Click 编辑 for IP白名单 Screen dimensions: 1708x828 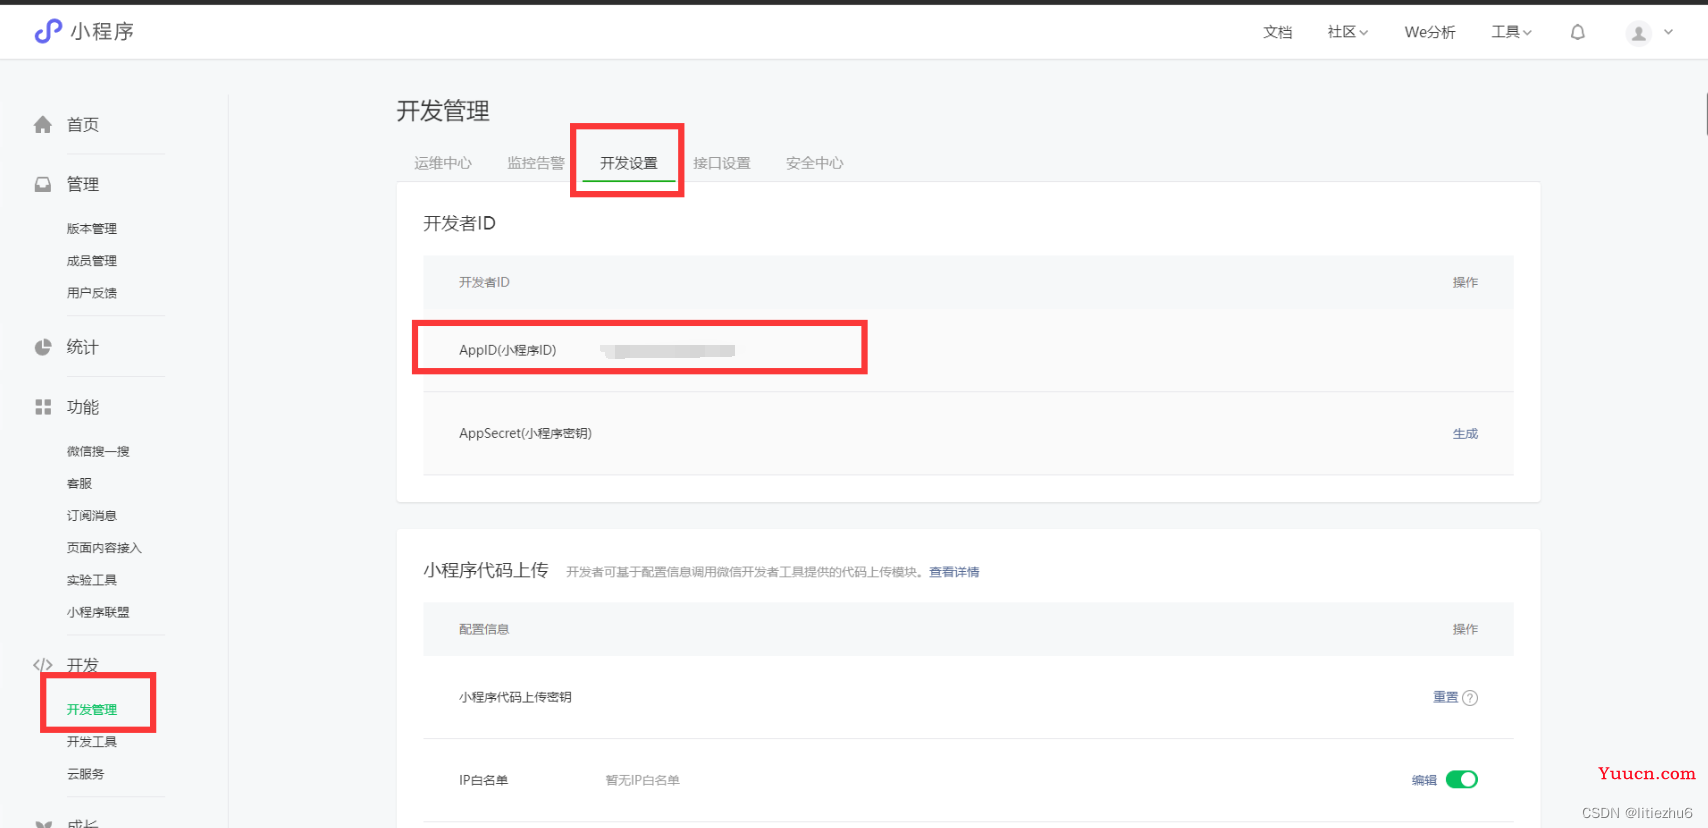tap(1424, 781)
